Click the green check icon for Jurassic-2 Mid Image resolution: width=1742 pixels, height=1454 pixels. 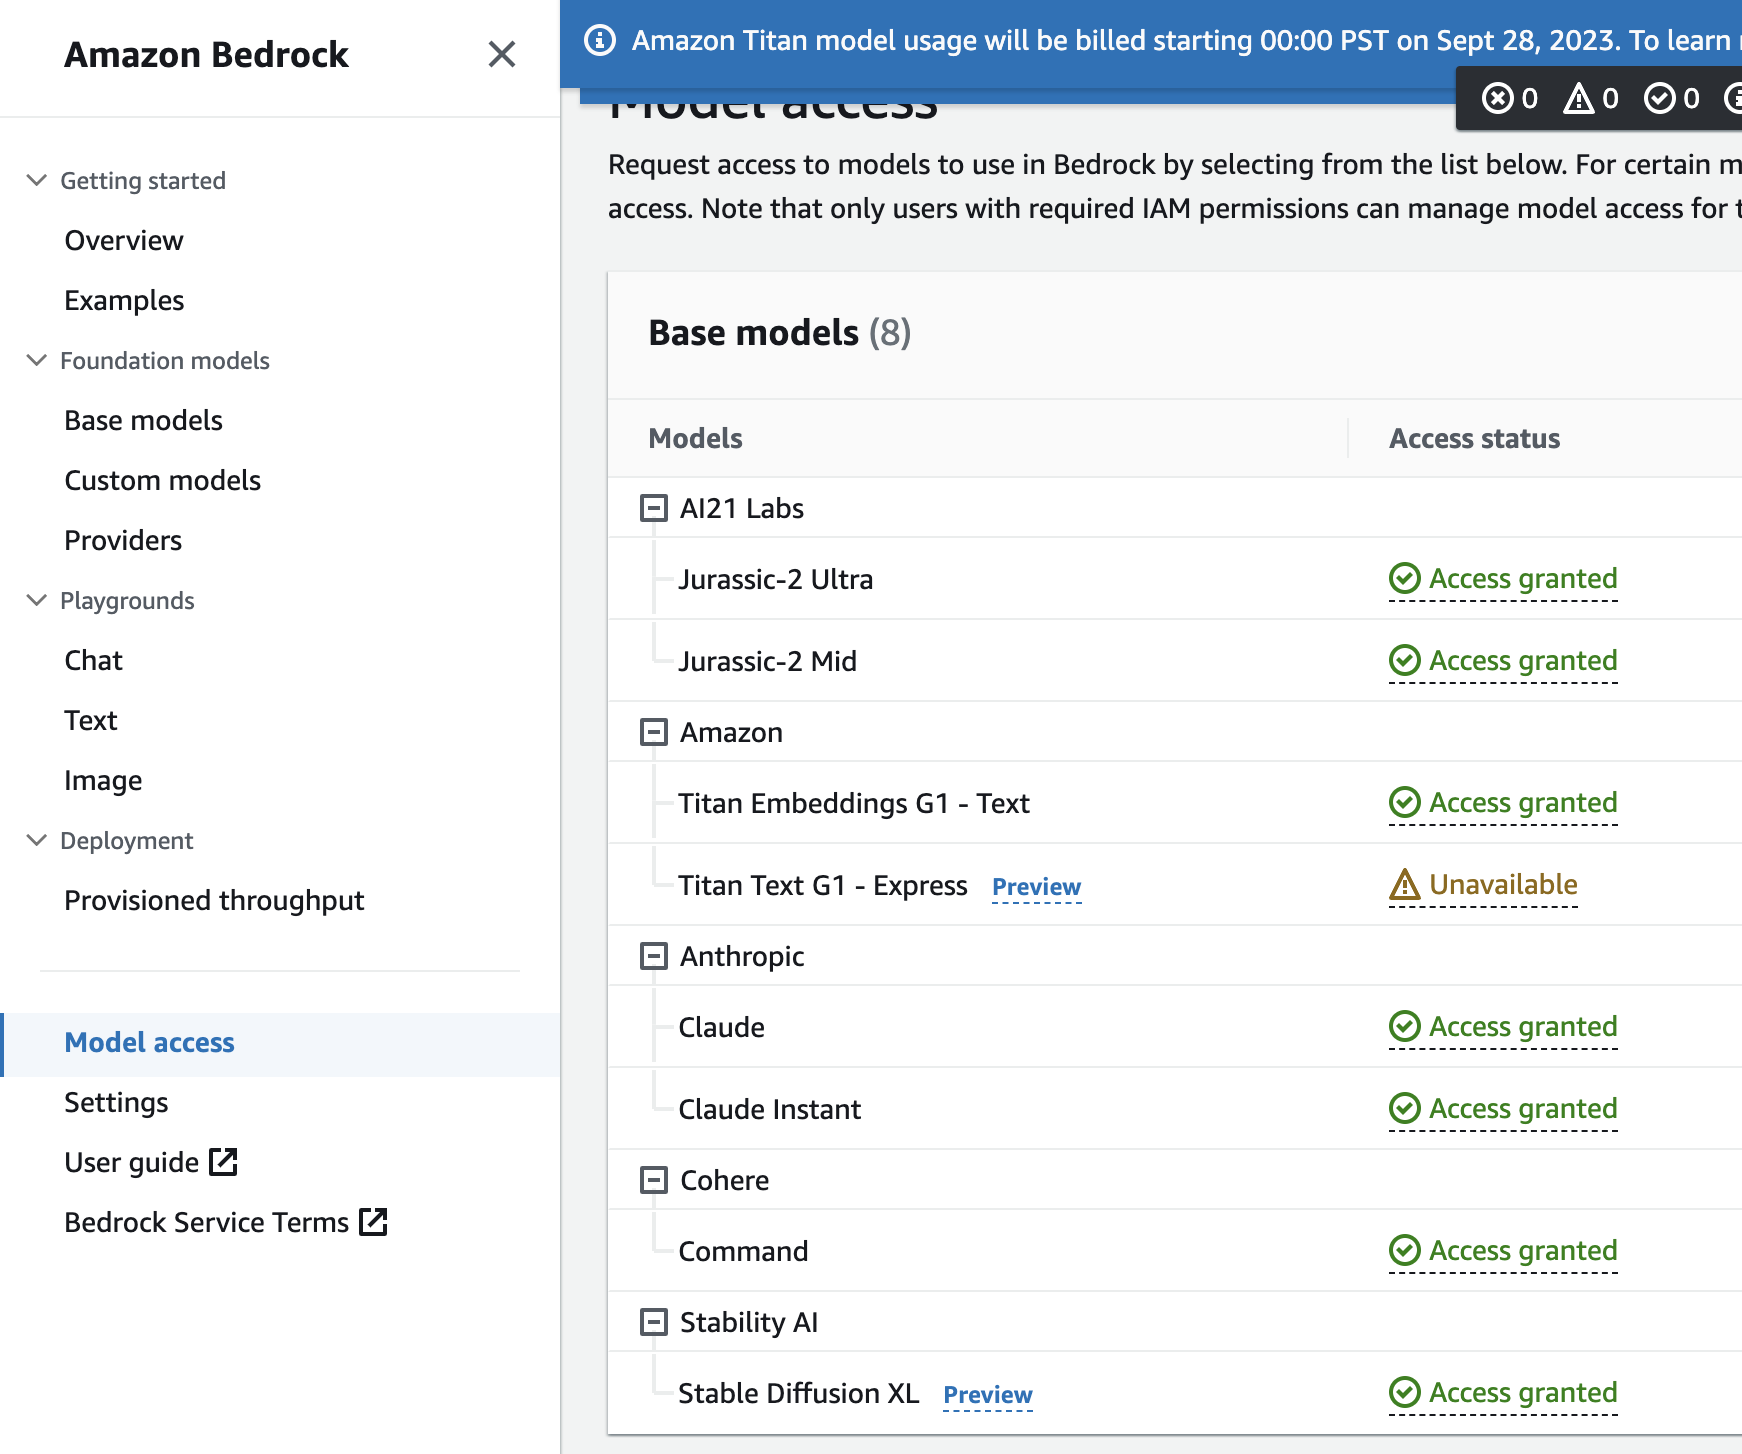pyautogui.click(x=1405, y=660)
